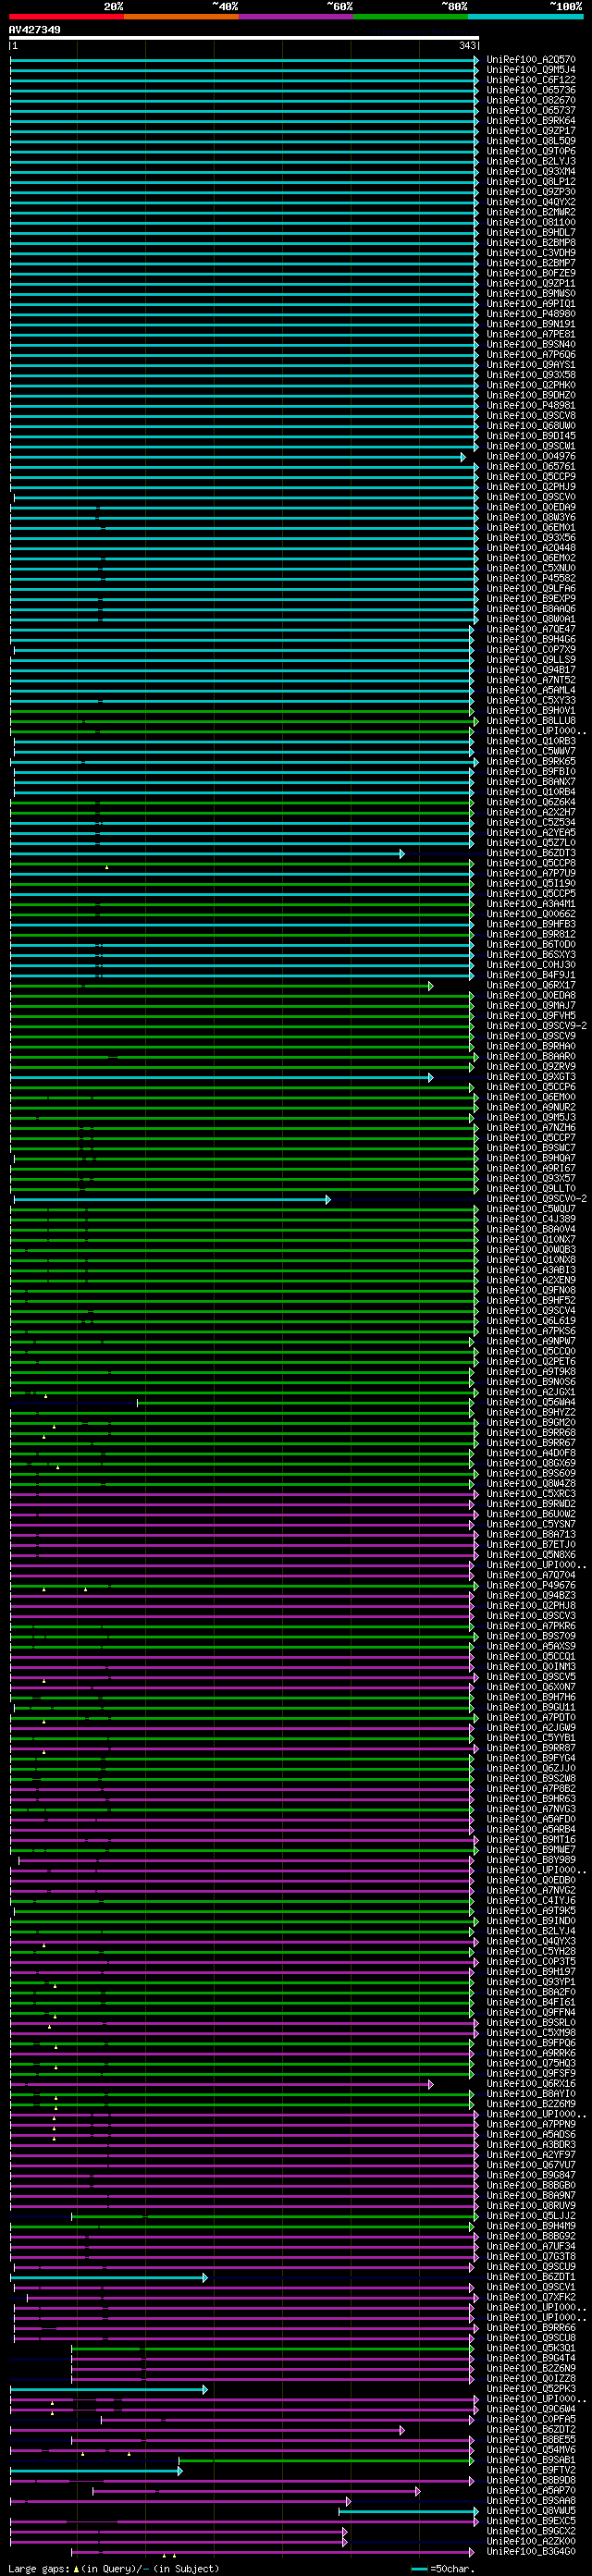Select hit label UniRef100_C5XRC3
Screen dimensions: 592x2576
point(530,1494)
